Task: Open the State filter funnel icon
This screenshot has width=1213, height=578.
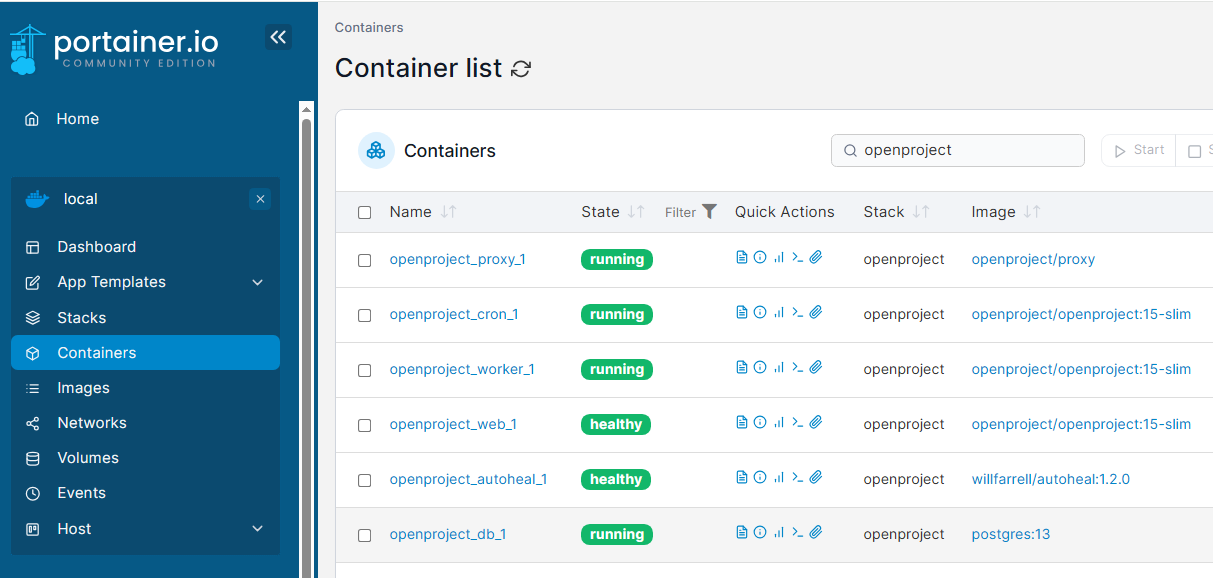Action: point(709,211)
